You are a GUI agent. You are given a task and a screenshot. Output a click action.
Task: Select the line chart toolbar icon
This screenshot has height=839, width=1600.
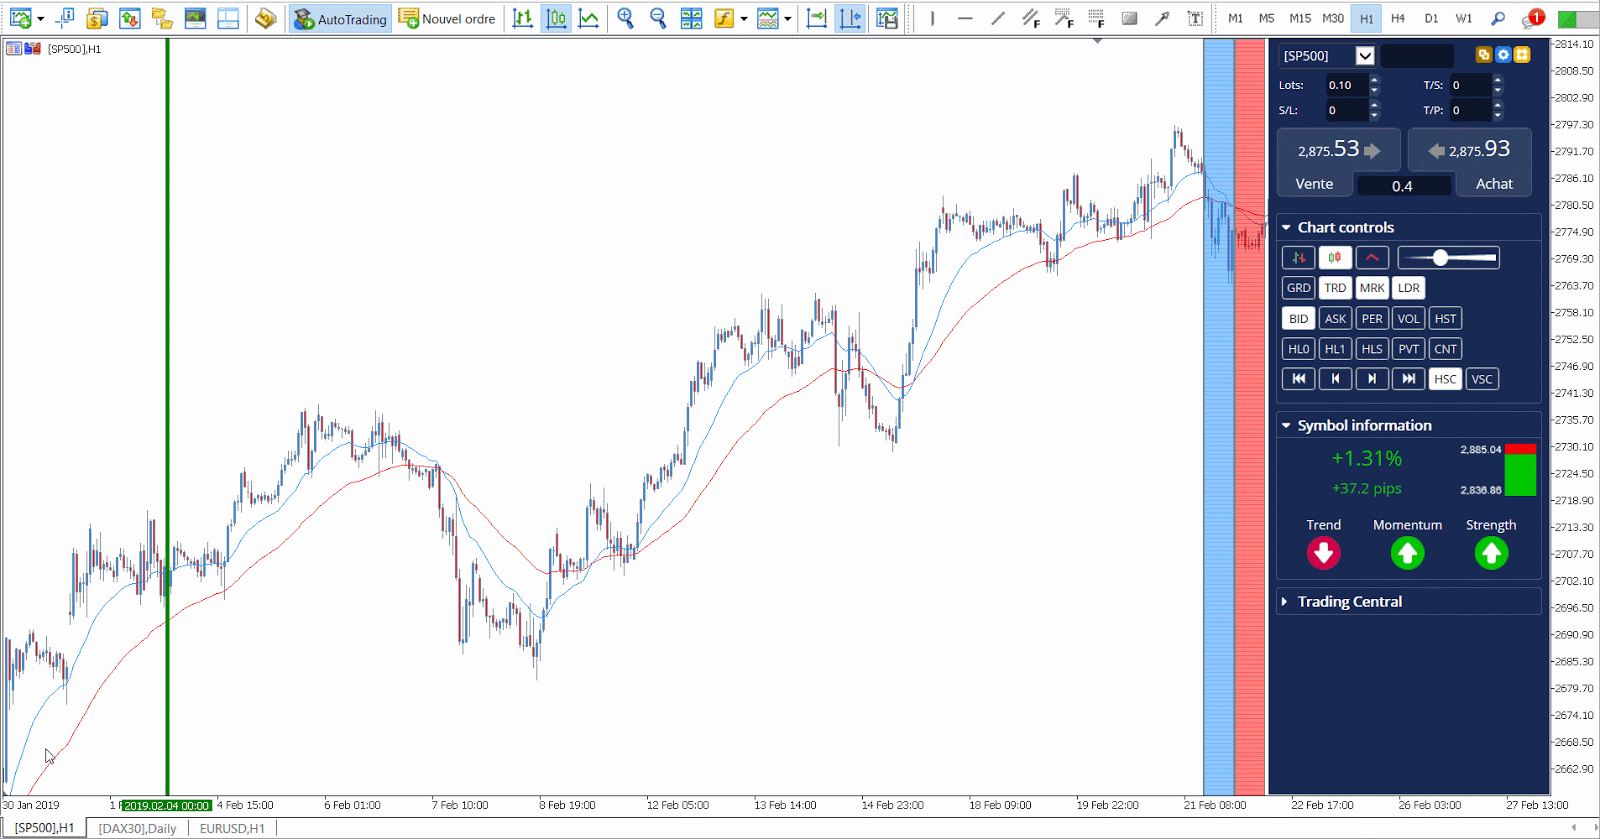point(589,18)
